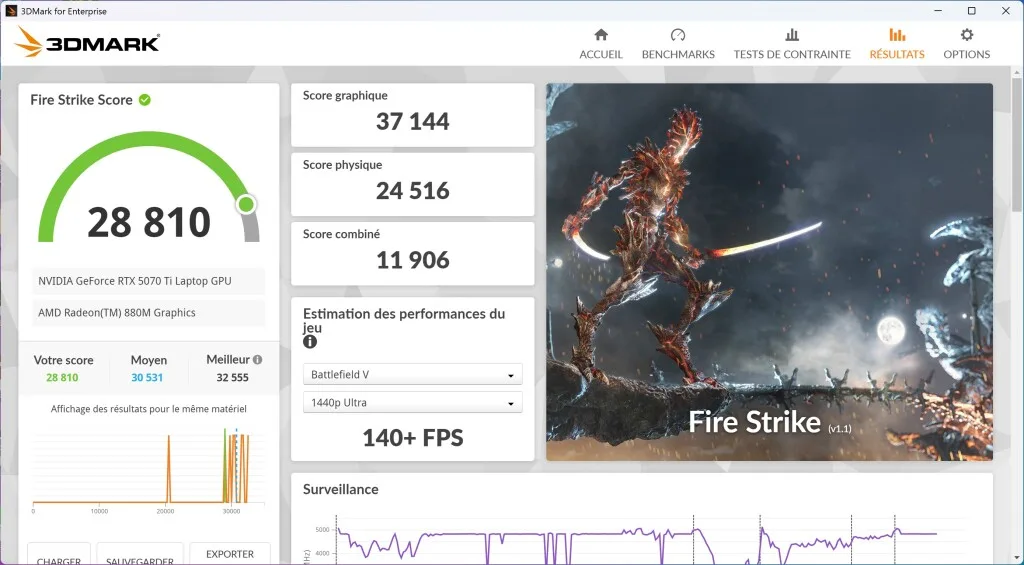Open Options via the gear icon
The height and width of the screenshot is (565, 1024).
(967, 35)
